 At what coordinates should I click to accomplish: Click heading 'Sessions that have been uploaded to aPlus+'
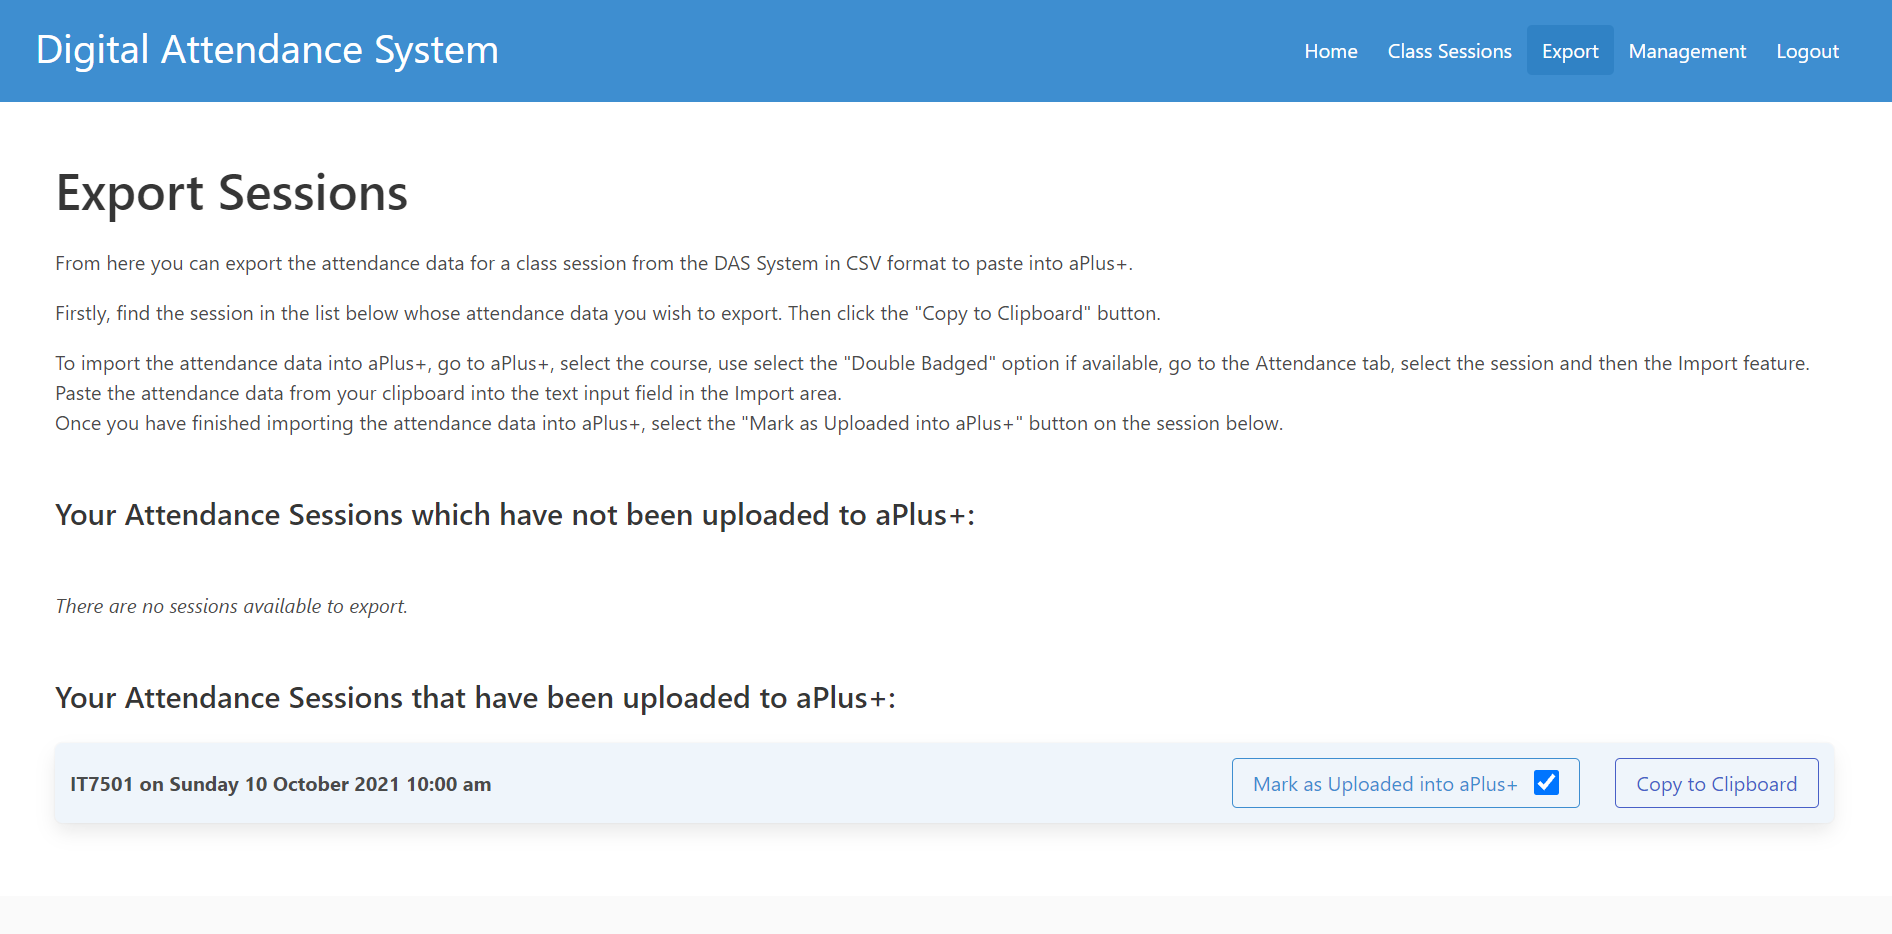click(x=476, y=697)
